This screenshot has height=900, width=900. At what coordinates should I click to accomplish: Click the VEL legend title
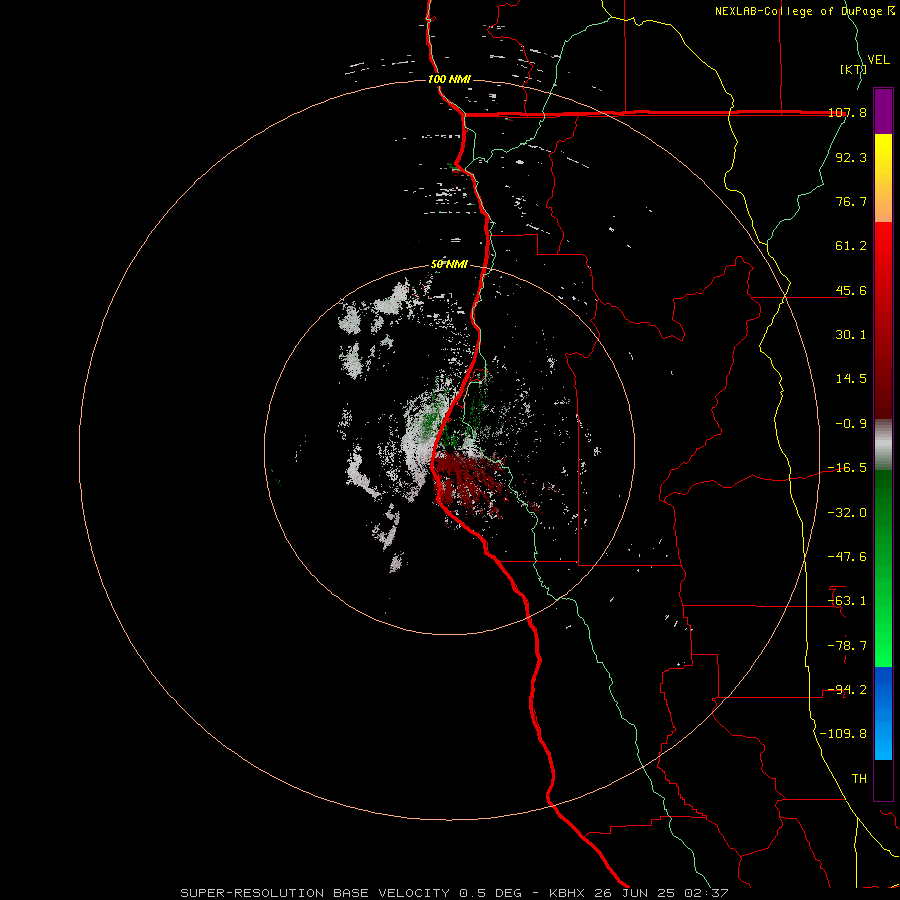coord(878,60)
